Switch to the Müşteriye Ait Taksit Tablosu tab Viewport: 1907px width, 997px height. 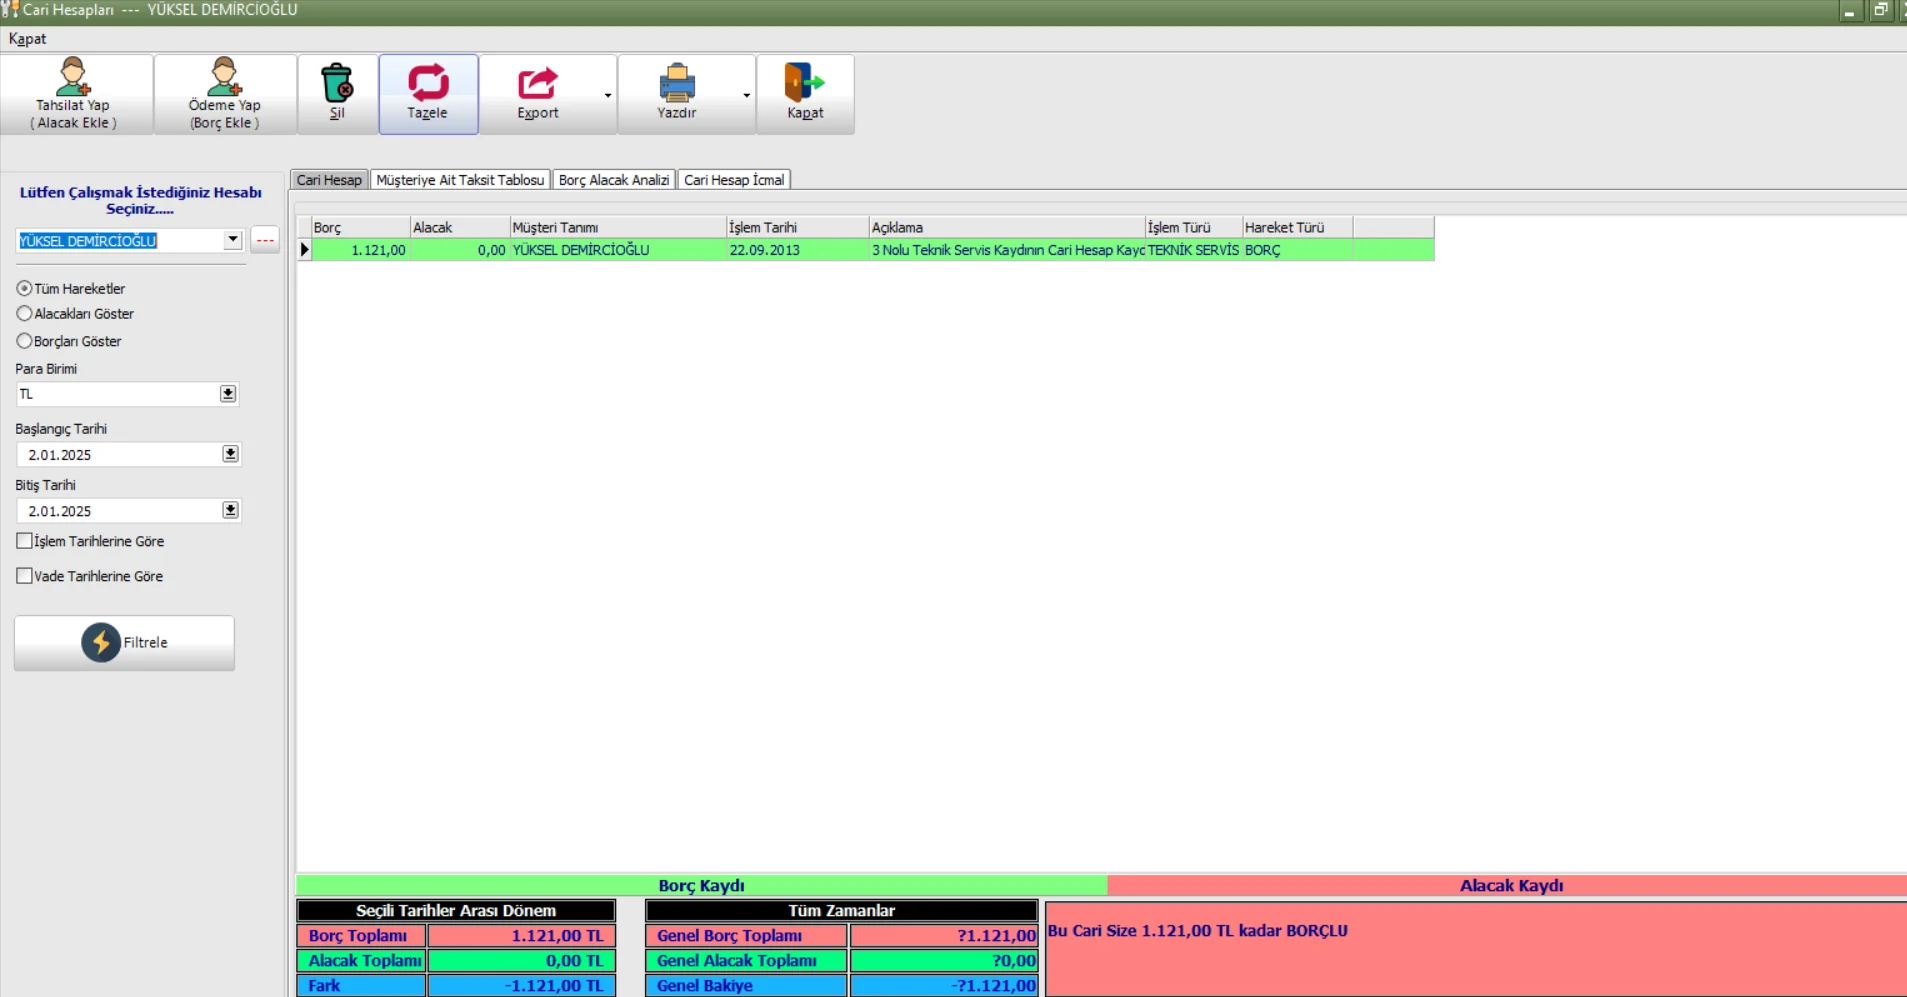460,180
